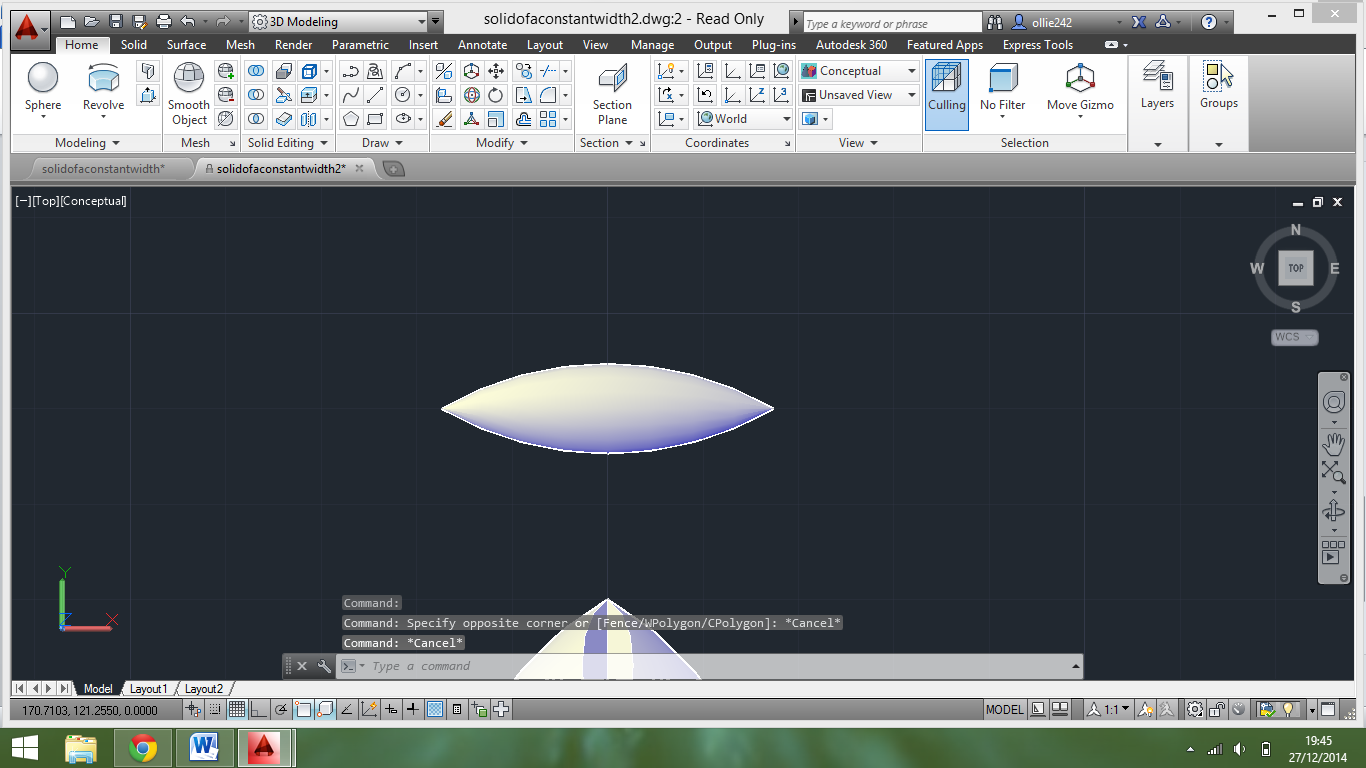
Task: Select the 3-point UCS icon
Action: pyautogui.click(x=781, y=95)
